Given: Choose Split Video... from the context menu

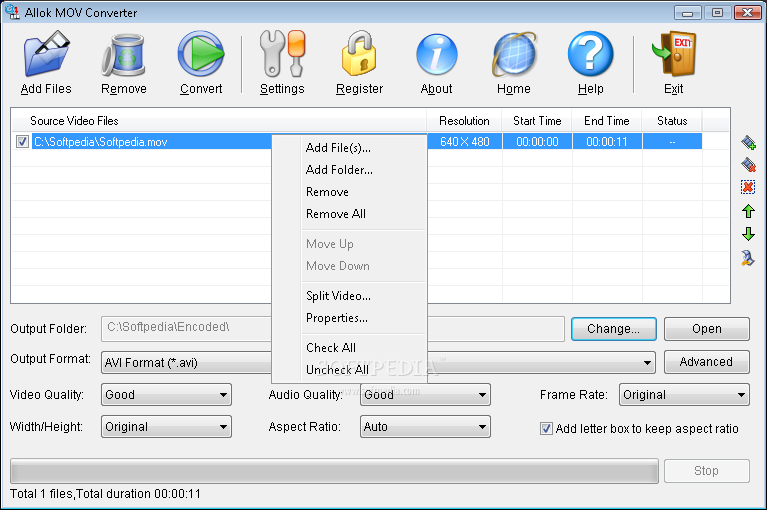Looking at the screenshot, I should (338, 296).
